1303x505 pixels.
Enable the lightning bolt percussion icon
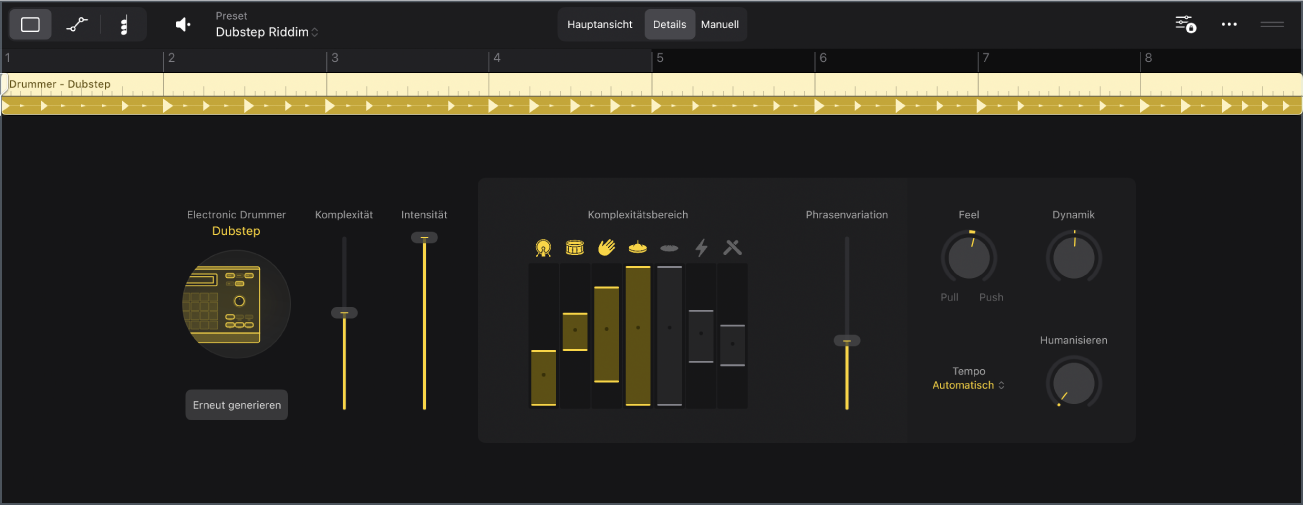click(x=701, y=247)
